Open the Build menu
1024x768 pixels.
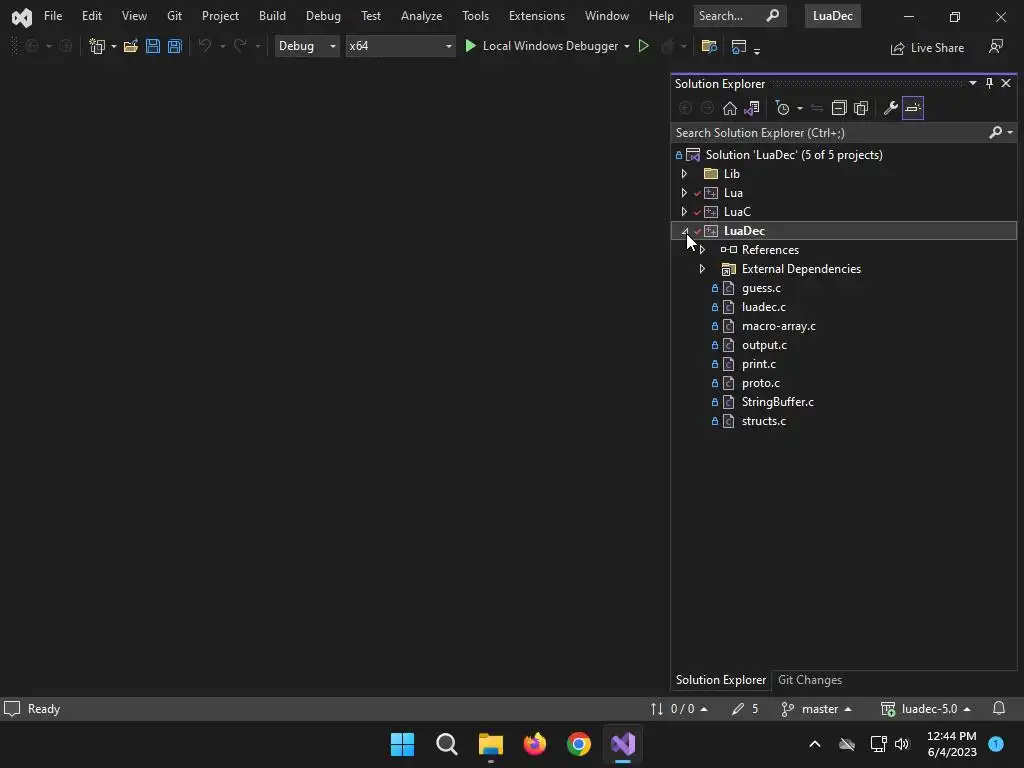pyautogui.click(x=272, y=16)
